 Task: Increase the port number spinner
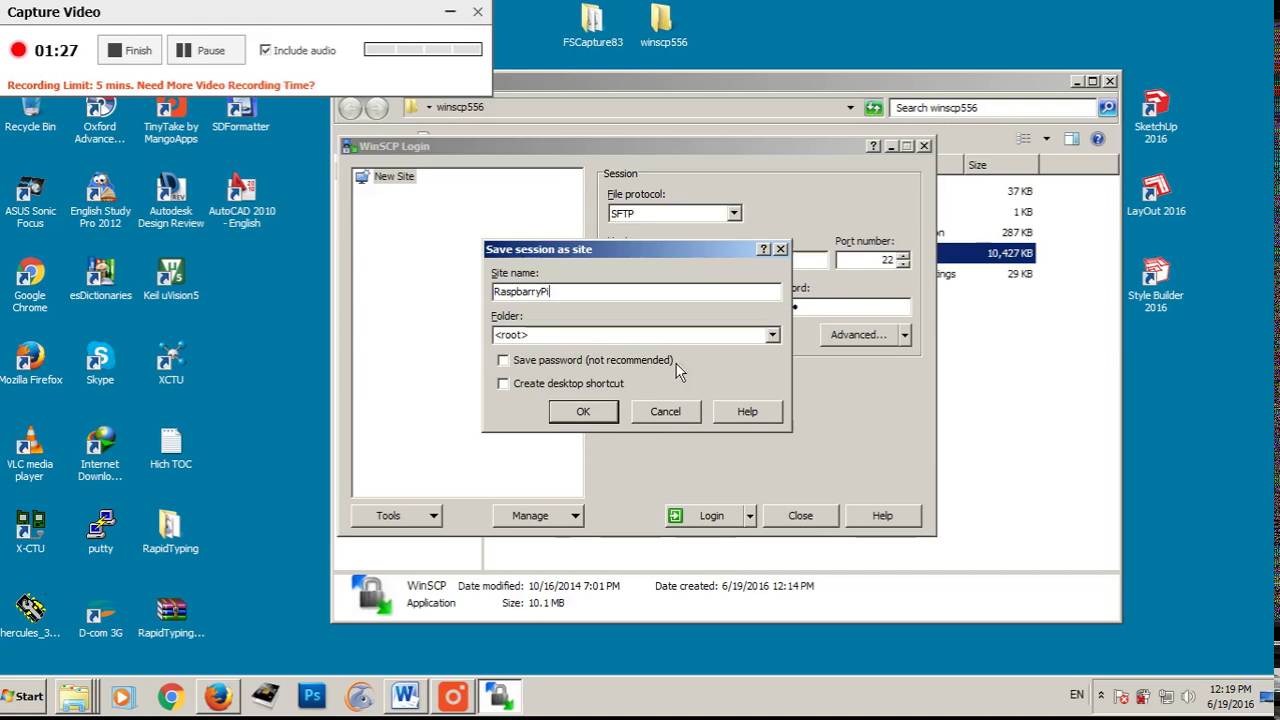point(903,255)
